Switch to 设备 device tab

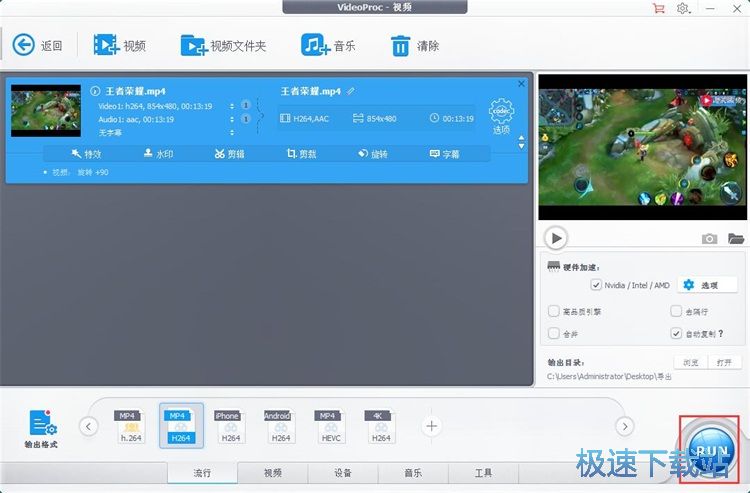(343, 472)
